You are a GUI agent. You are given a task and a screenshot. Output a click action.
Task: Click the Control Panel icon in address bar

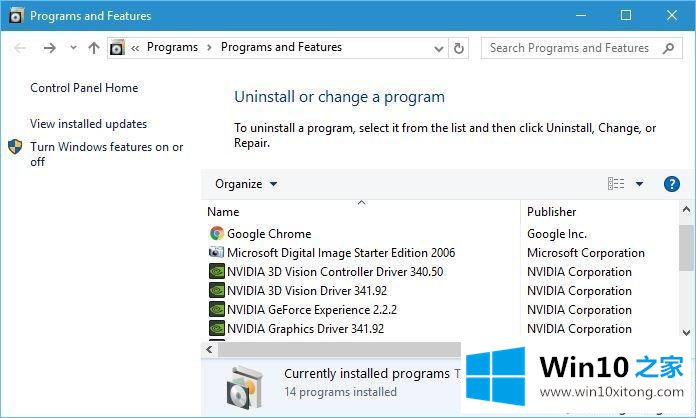coord(117,47)
